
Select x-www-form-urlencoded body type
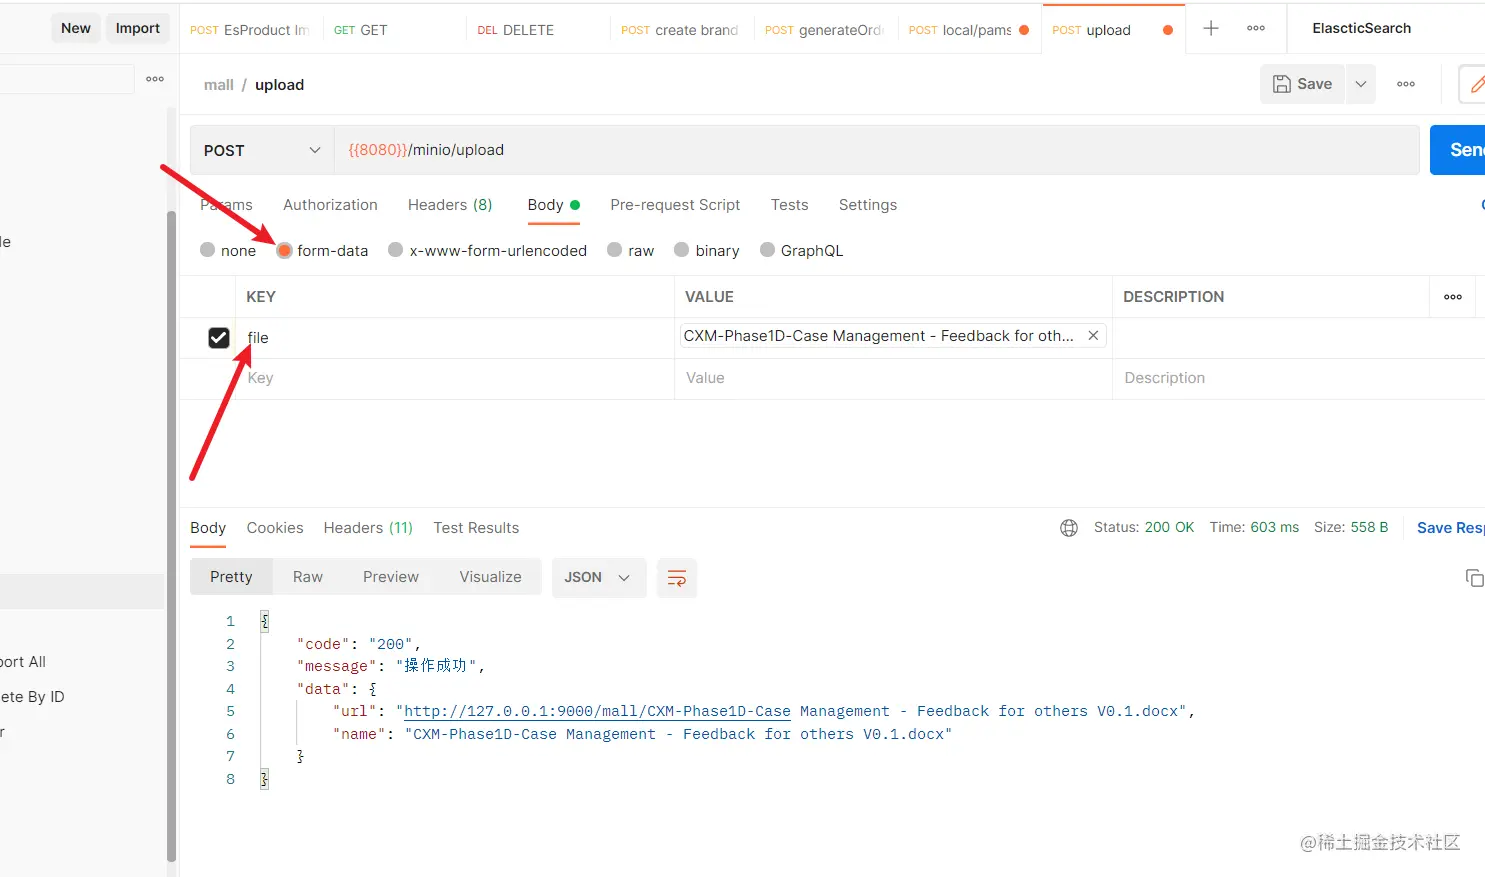tap(396, 250)
